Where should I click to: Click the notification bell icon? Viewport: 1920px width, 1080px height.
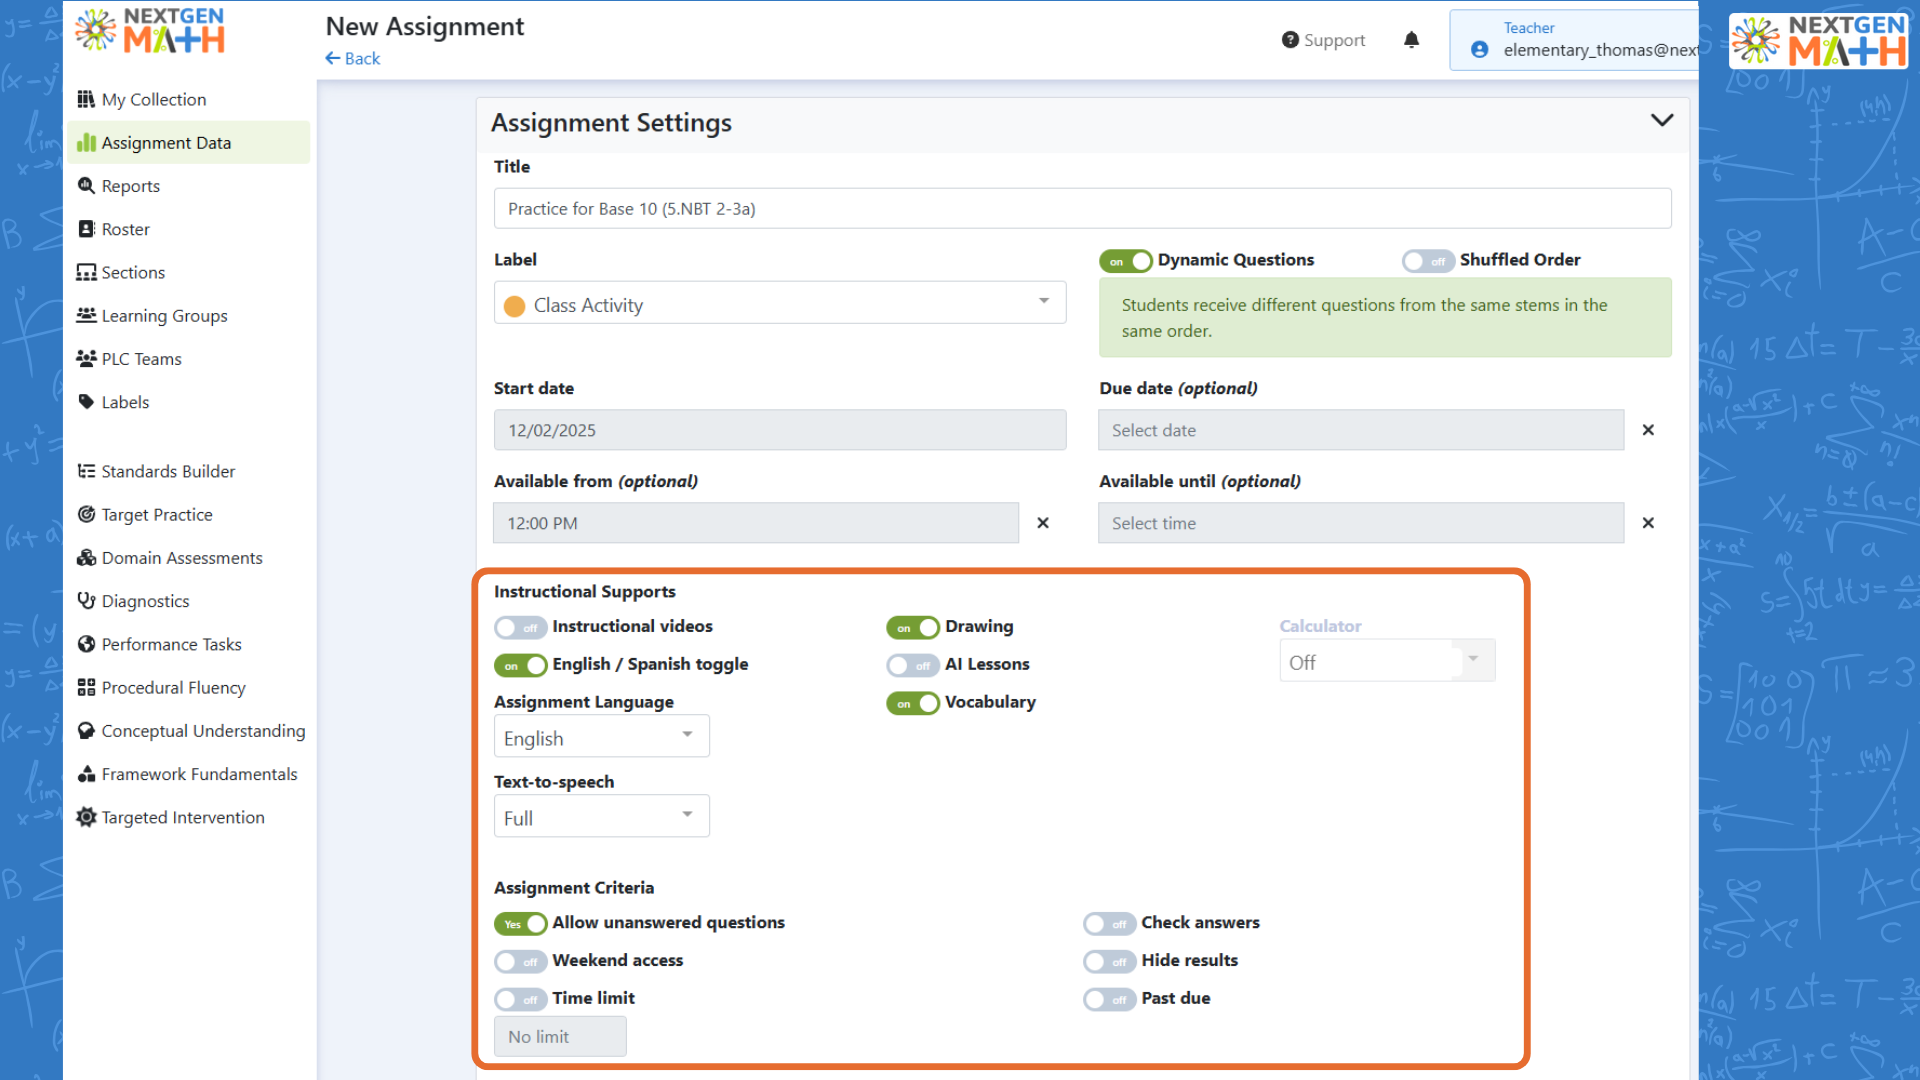tap(1411, 40)
